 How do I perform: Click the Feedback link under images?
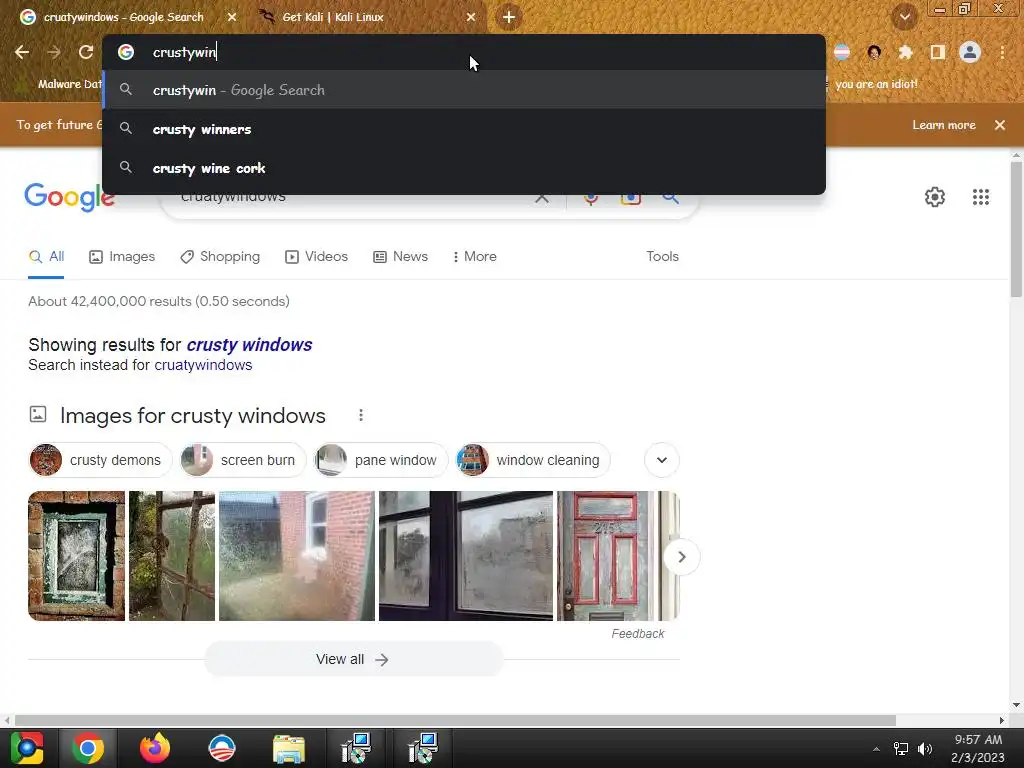[637, 633]
